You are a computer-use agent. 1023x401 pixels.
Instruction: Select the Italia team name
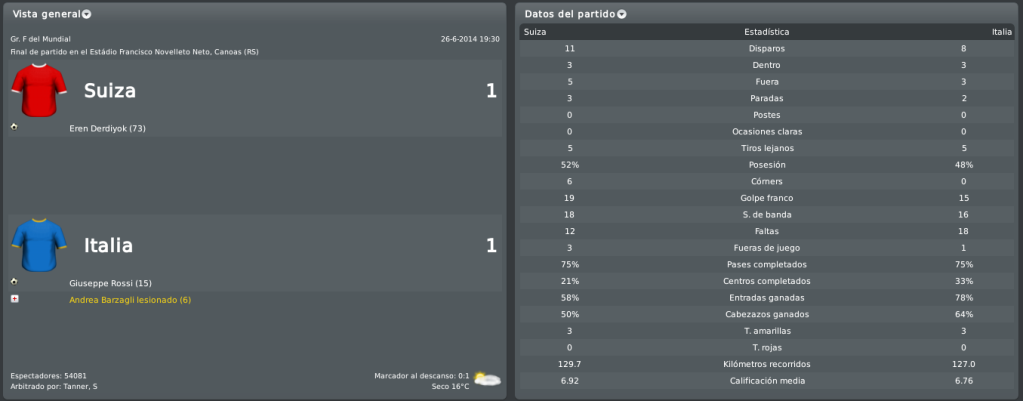pyautogui.click(x=108, y=245)
